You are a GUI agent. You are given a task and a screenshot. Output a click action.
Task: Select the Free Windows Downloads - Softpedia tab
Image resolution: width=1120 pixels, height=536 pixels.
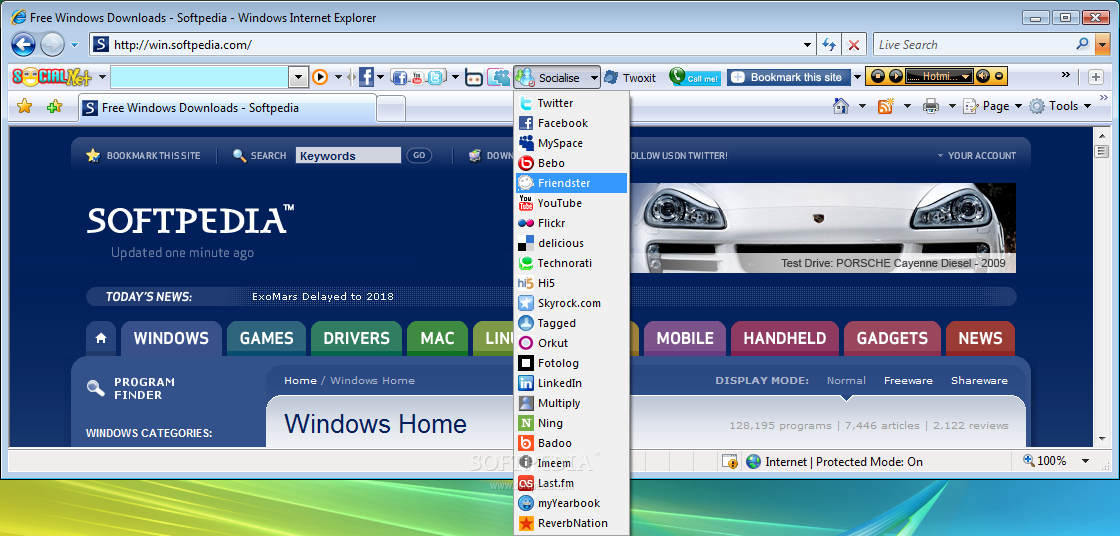click(x=227, y=108)
